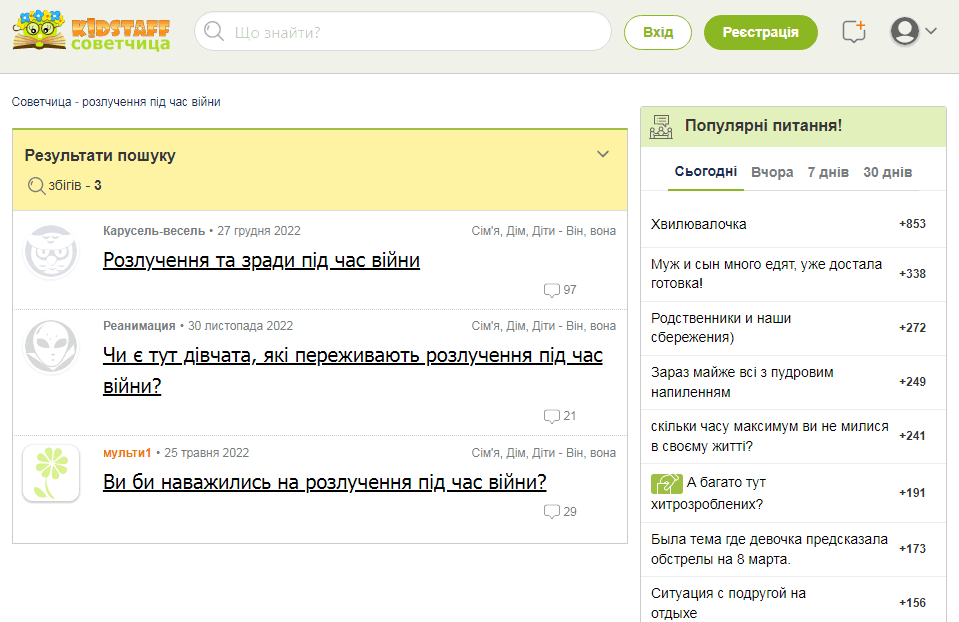The width and height of the screenshot is (959, 622).
Task: Focus the Що знайти? search field
Action: [403, 31]
